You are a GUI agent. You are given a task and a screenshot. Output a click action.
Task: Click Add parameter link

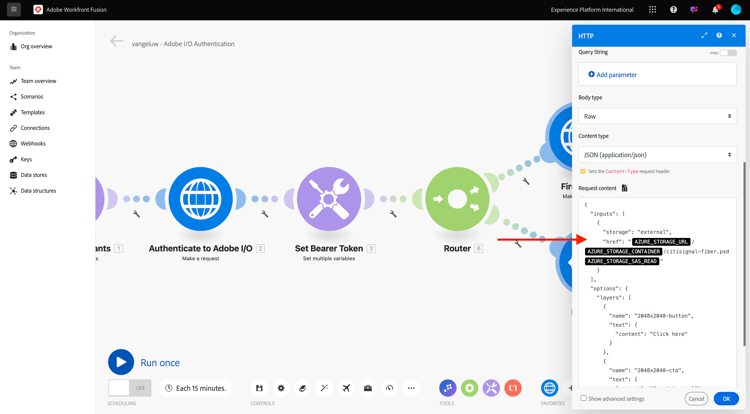click(612, 75)
